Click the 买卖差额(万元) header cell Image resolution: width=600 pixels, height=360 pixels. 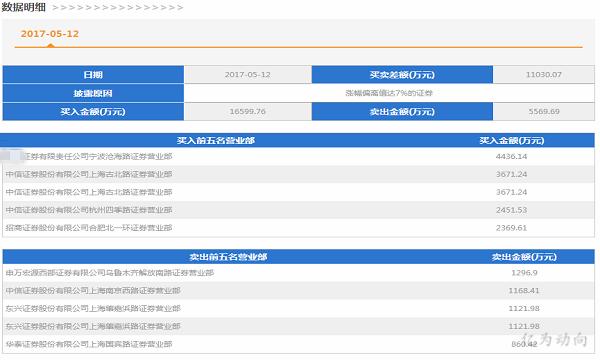click(x=402, y=75)
